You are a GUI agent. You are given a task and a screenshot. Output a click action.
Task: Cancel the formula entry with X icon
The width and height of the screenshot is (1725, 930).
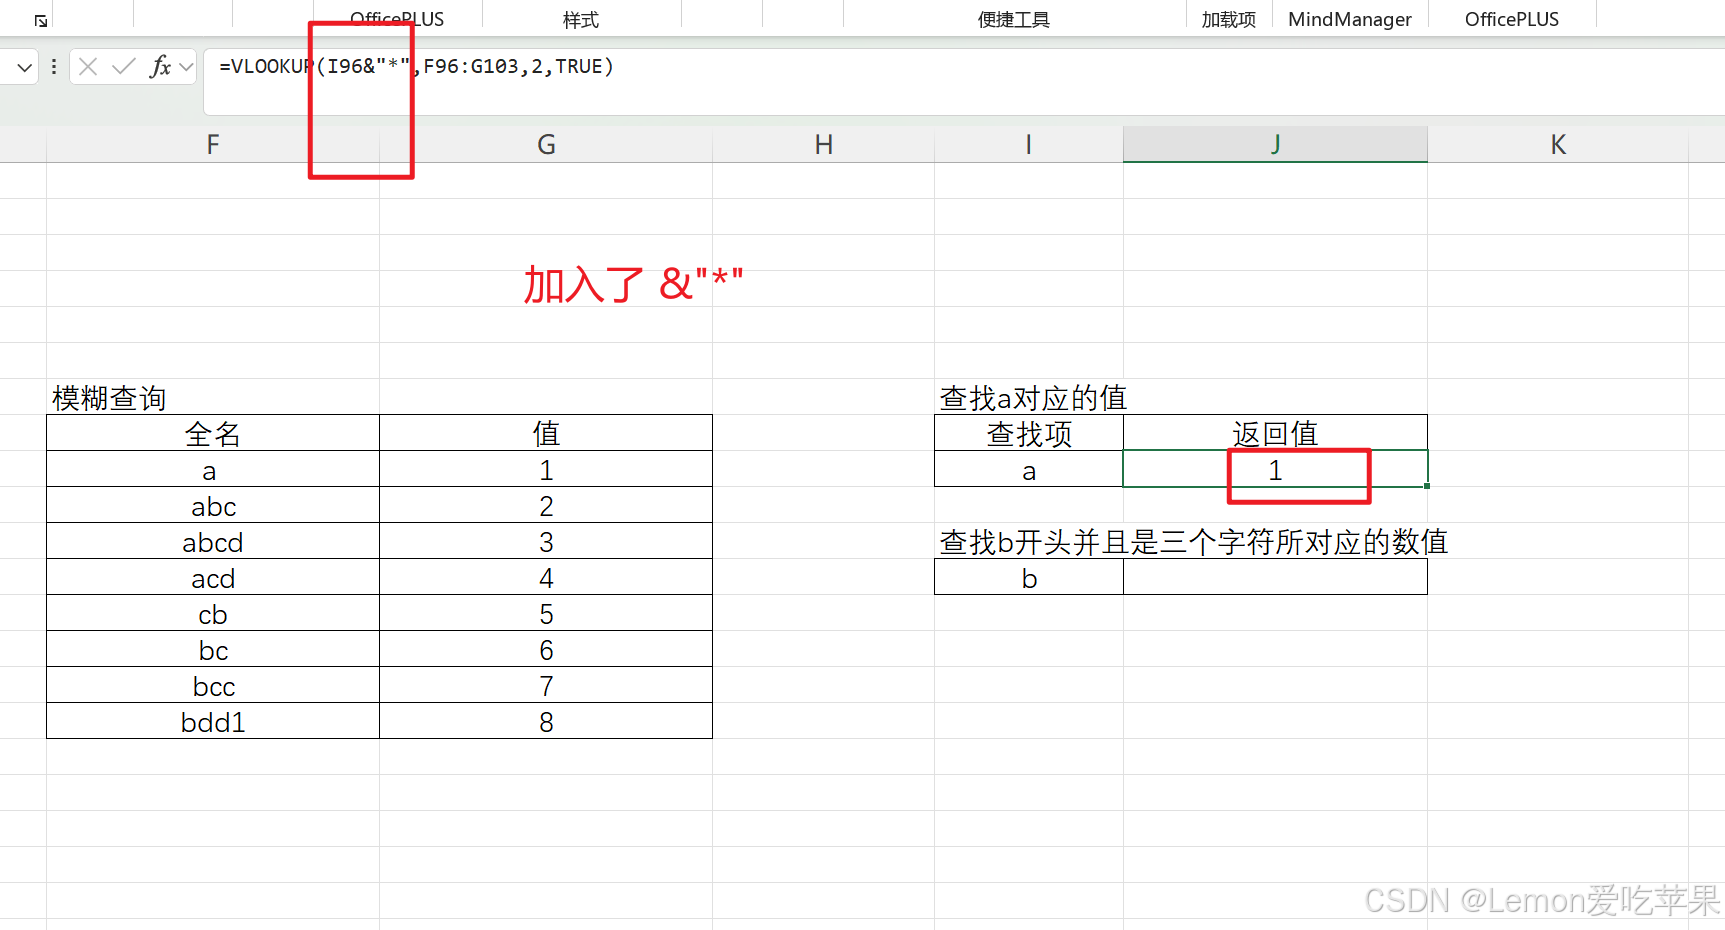pos(88,67)
